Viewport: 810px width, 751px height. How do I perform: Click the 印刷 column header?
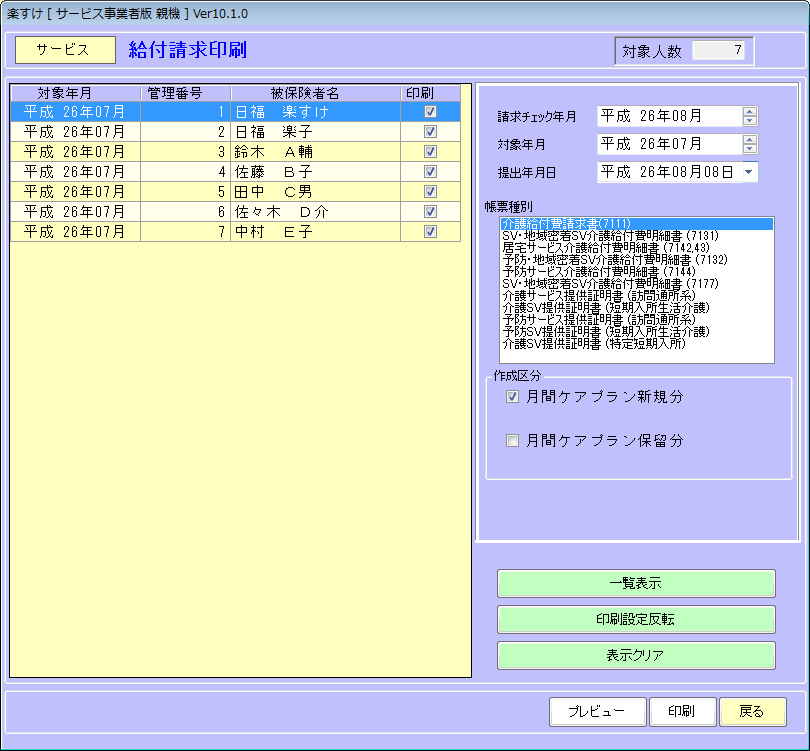430,93
